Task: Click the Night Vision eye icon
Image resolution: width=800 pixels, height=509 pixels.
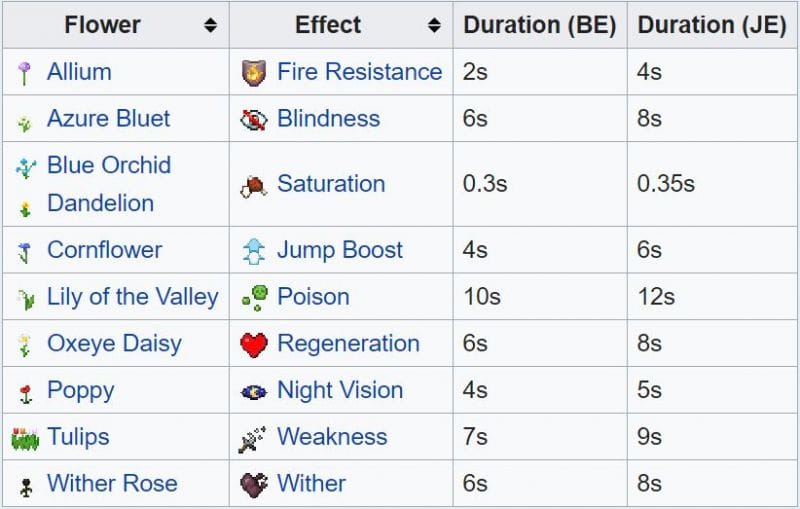Action: [254, 392]
